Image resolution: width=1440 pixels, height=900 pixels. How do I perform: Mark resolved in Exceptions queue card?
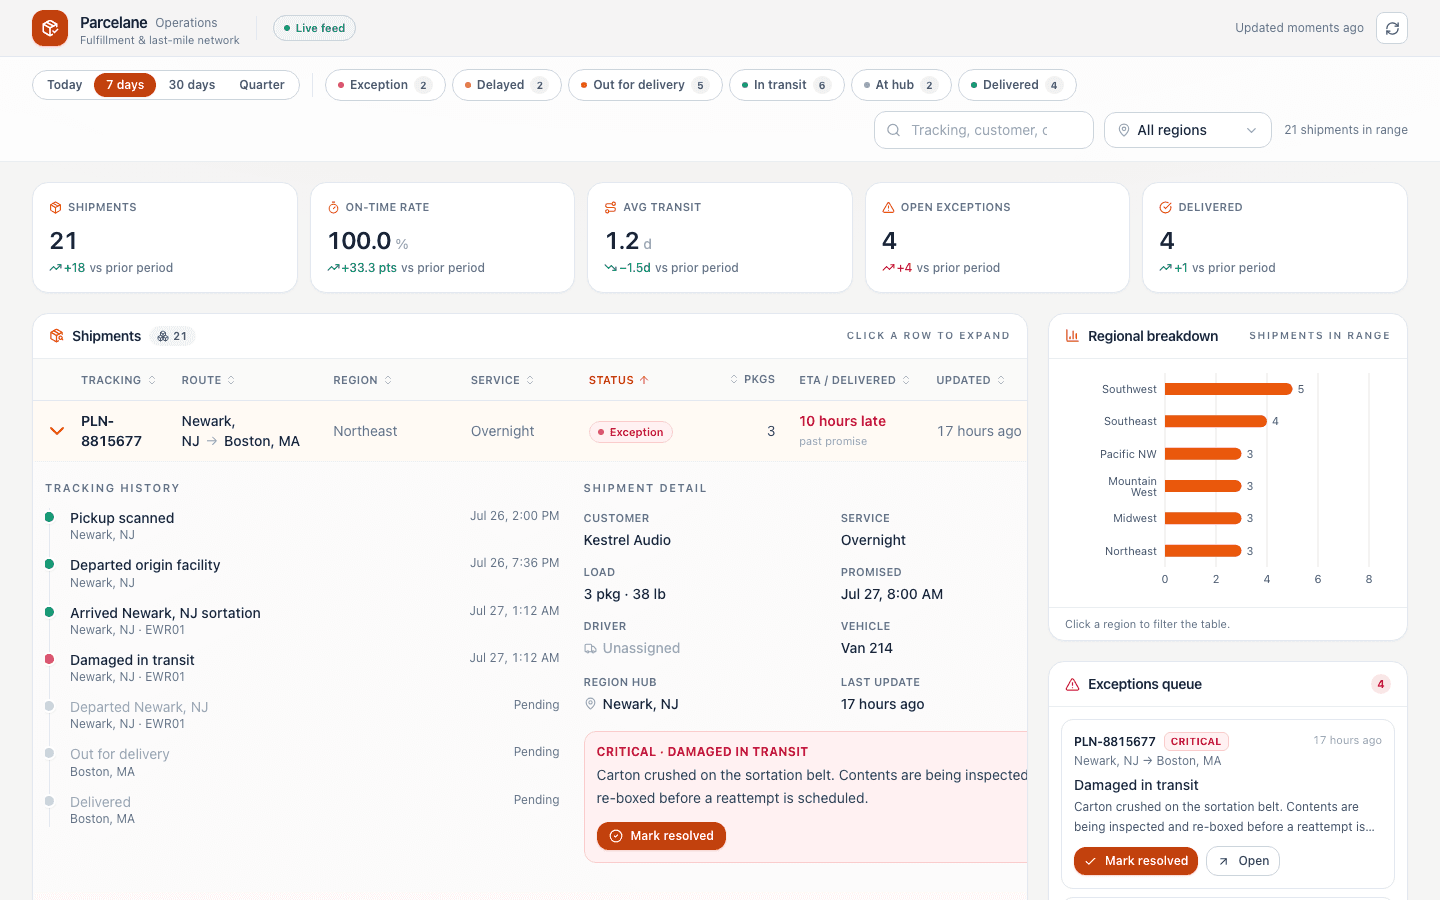pyautogui.click(x=1136, y=861)
